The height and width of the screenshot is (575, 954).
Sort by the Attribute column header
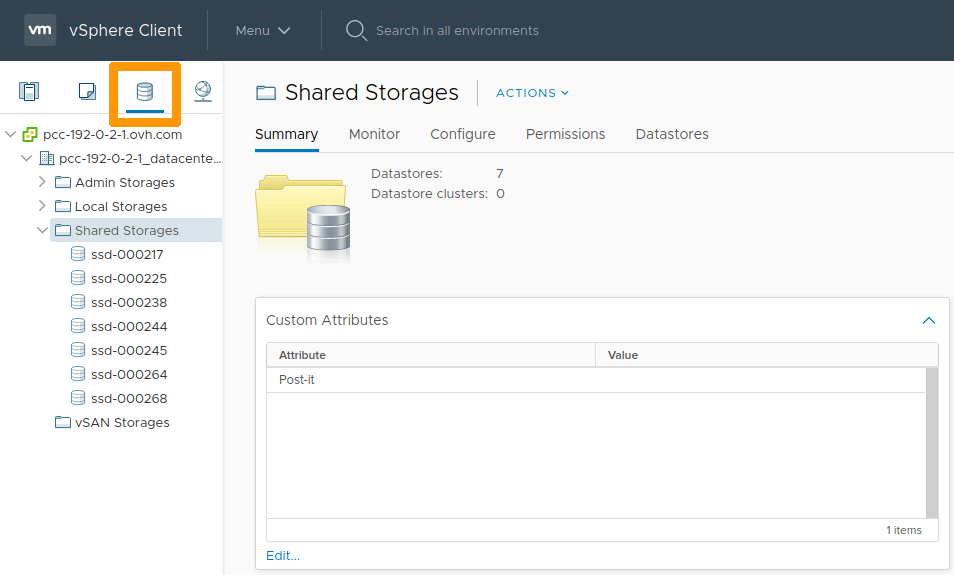point(431,355)
